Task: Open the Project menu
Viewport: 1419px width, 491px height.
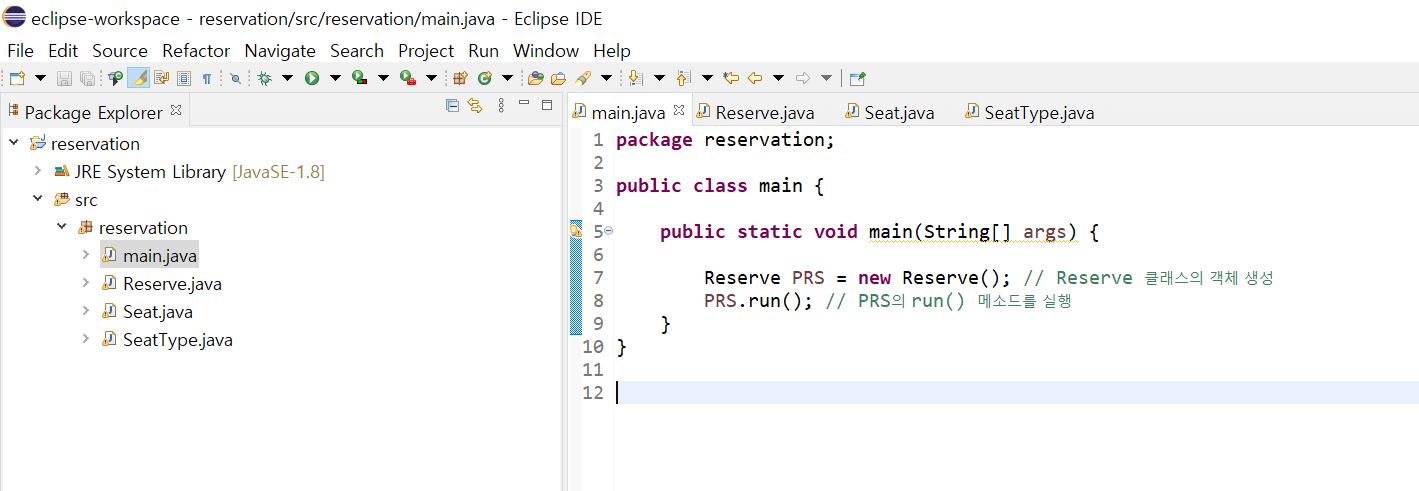Action: 426,50
